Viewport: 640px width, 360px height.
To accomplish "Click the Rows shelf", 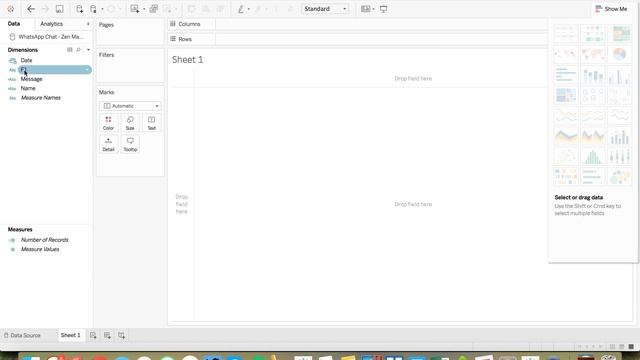I will pyautogui.click(x=381, y=39).
